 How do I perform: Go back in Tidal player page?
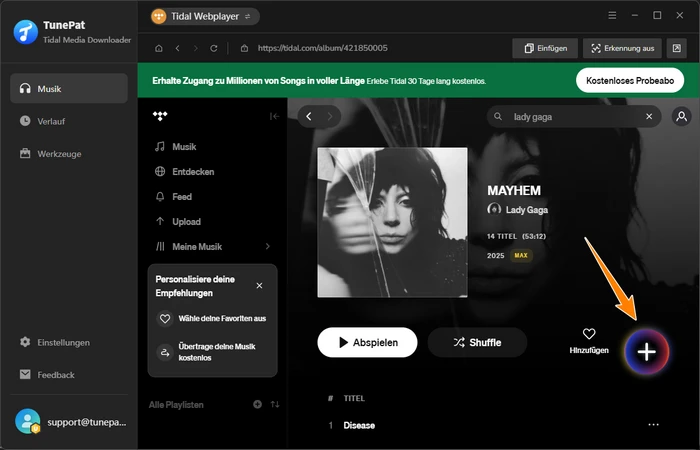pyautogui.click(x=309, y=117)
